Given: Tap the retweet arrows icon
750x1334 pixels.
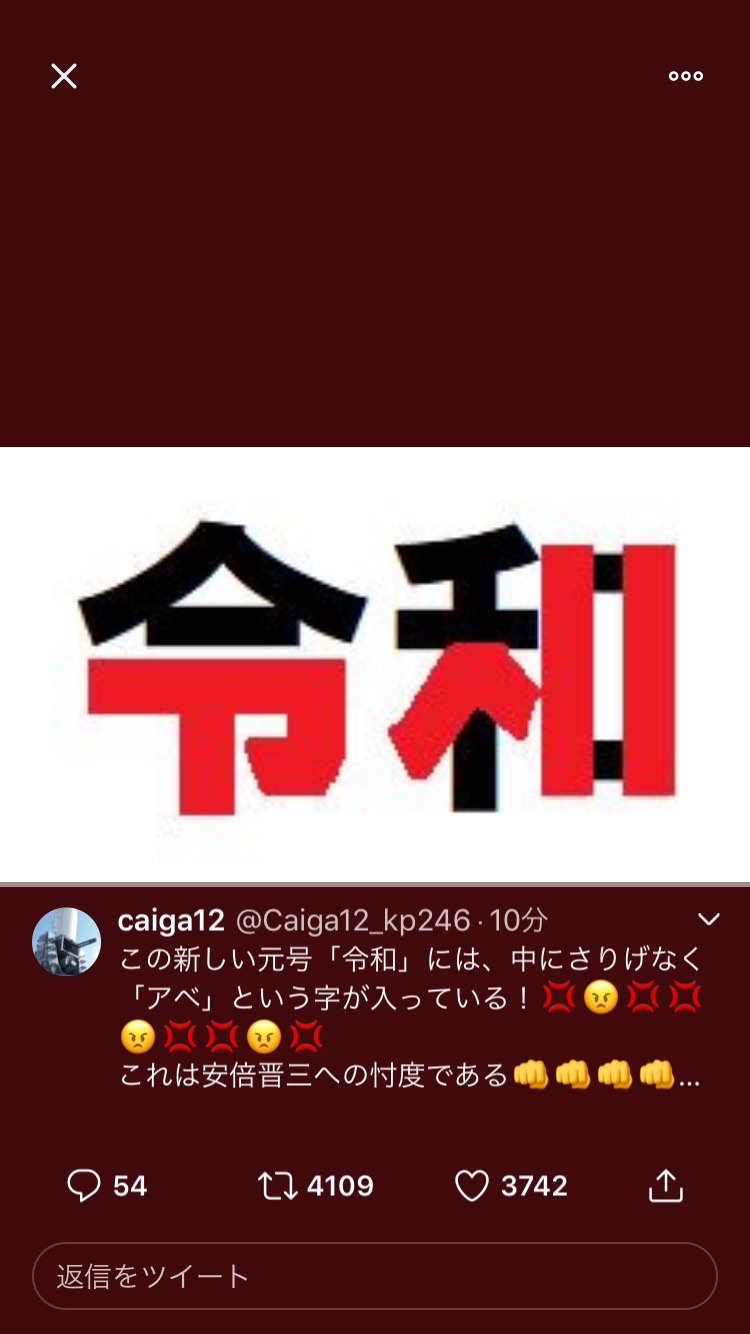Looking at the screenshot, I should click(277, 1186).
